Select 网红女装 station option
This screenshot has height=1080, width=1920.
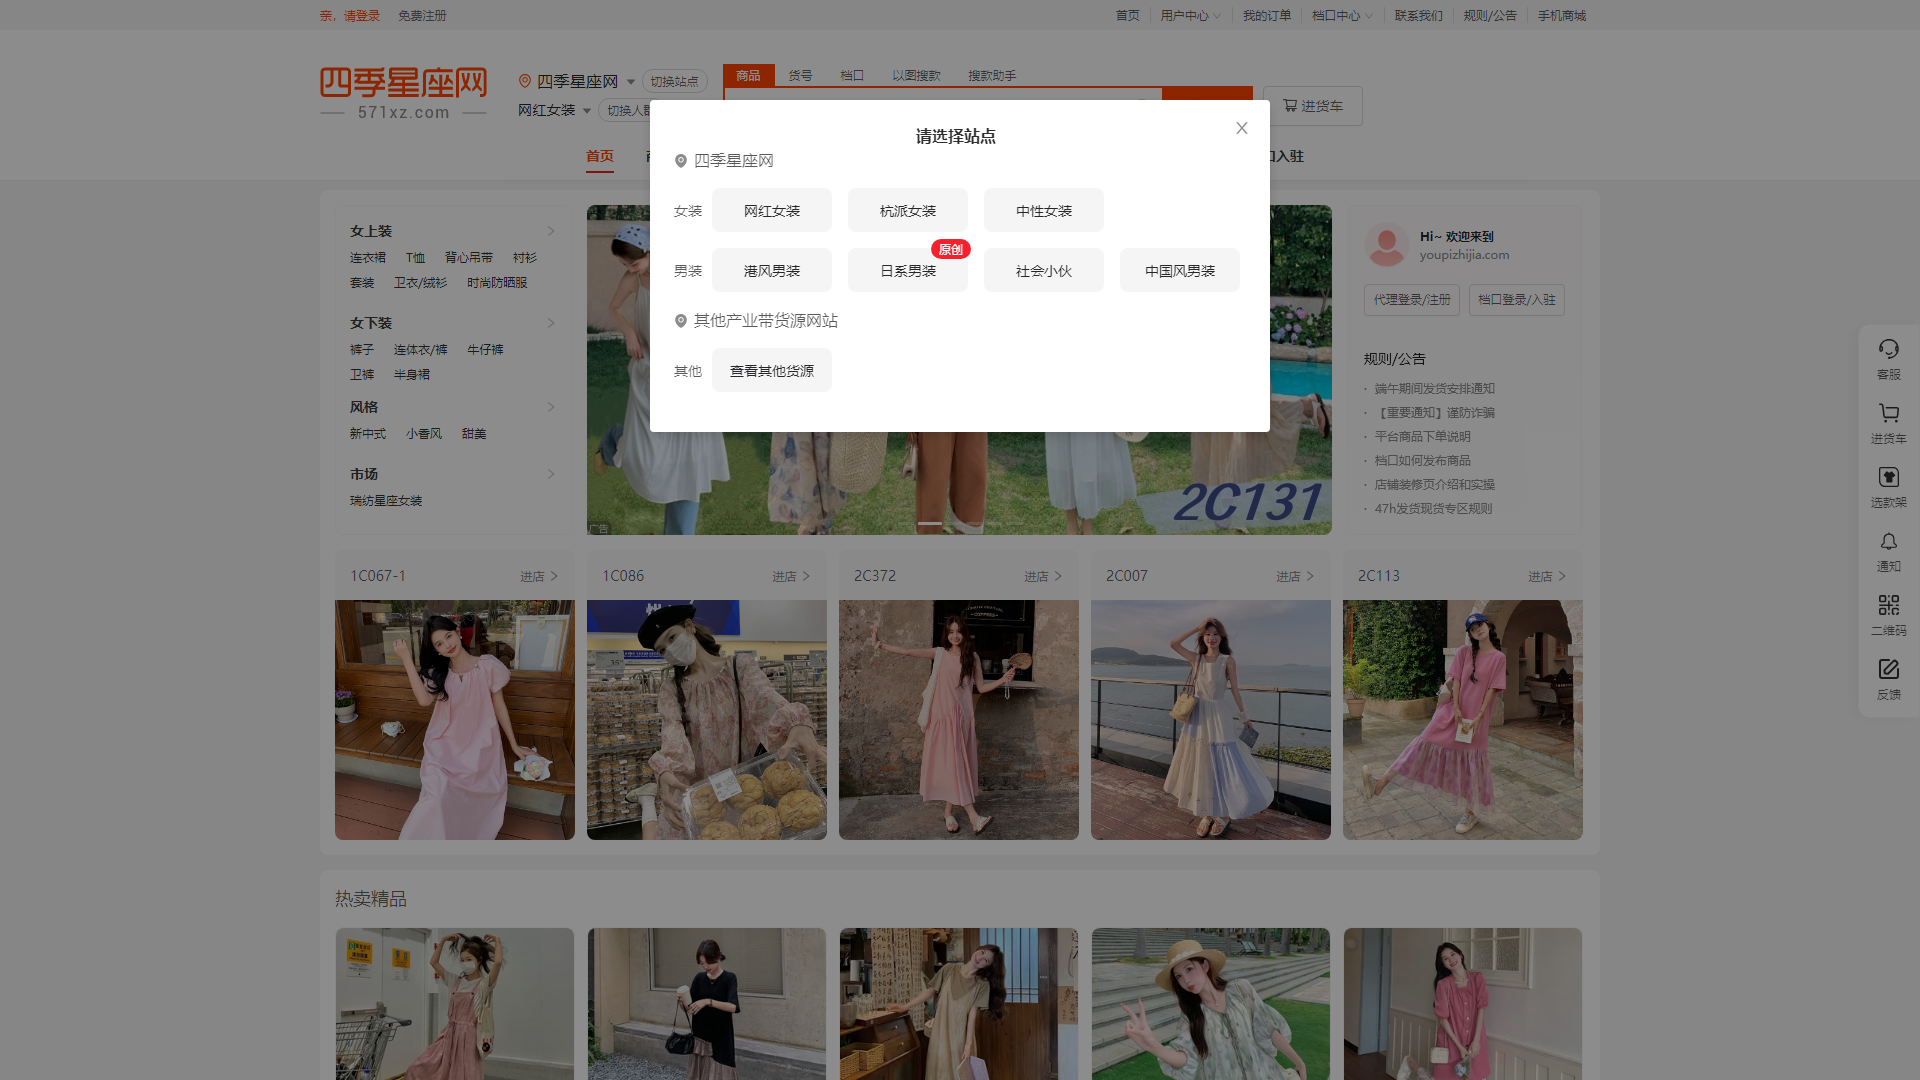point(771,211)
